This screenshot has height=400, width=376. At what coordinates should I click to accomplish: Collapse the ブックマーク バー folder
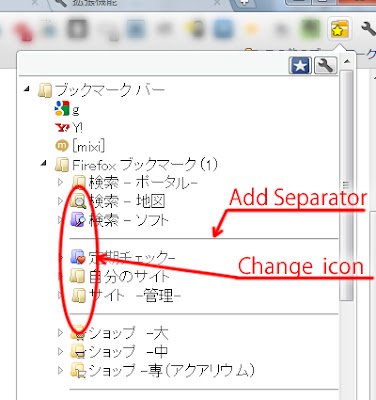[x=27, y=89]
